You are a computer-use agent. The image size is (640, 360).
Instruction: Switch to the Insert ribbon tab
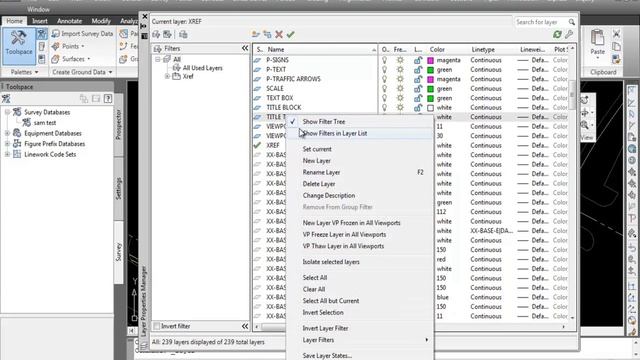click(x=40, y=21)
